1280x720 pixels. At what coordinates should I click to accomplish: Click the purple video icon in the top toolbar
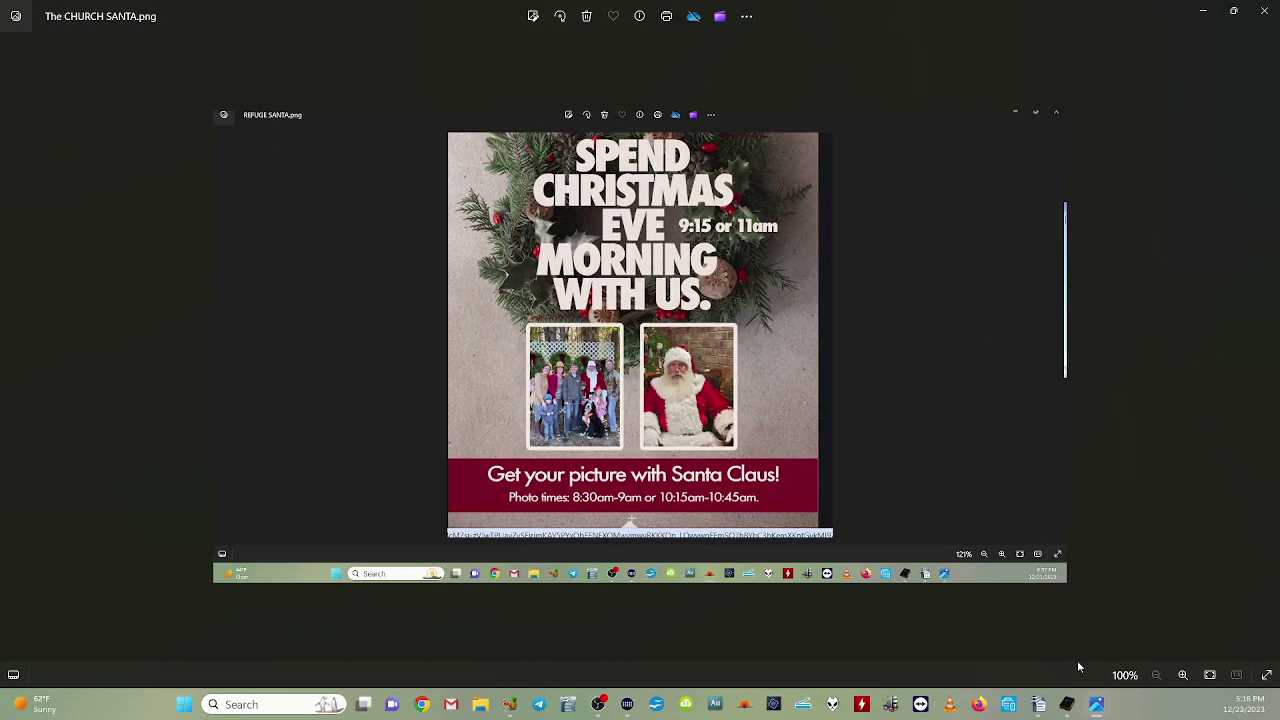point(720,16)
